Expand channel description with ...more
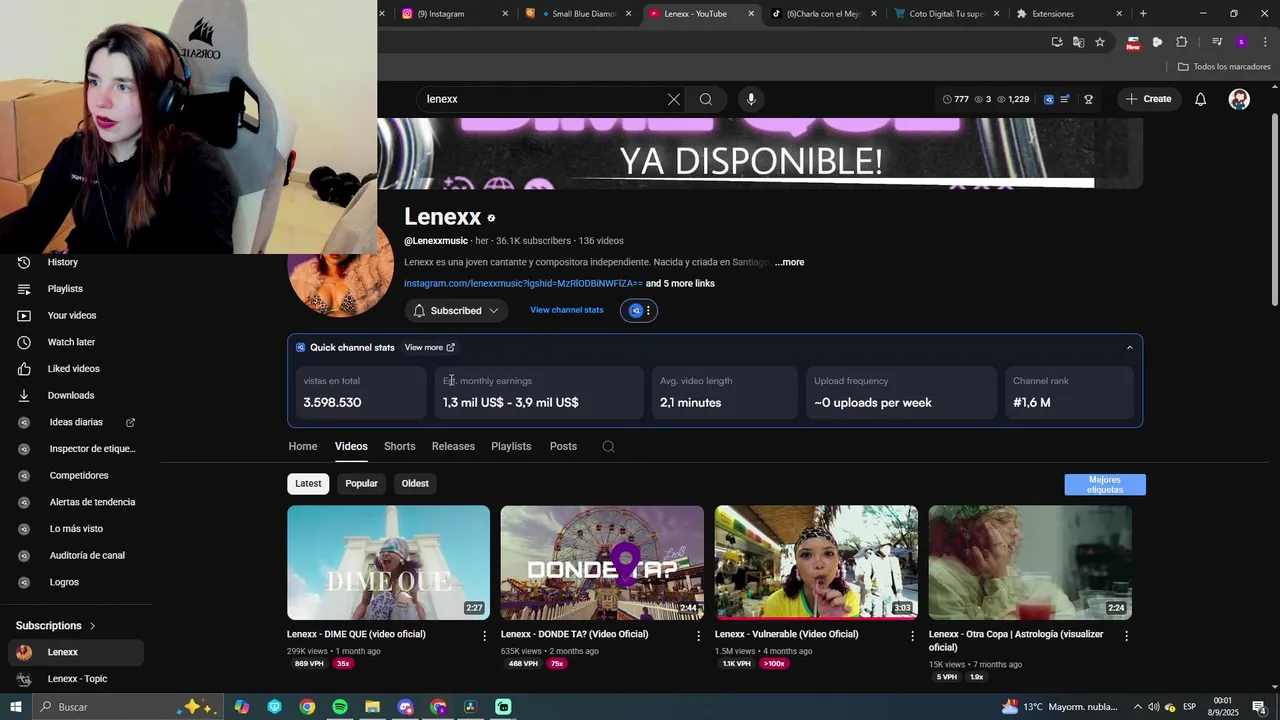 789,262
